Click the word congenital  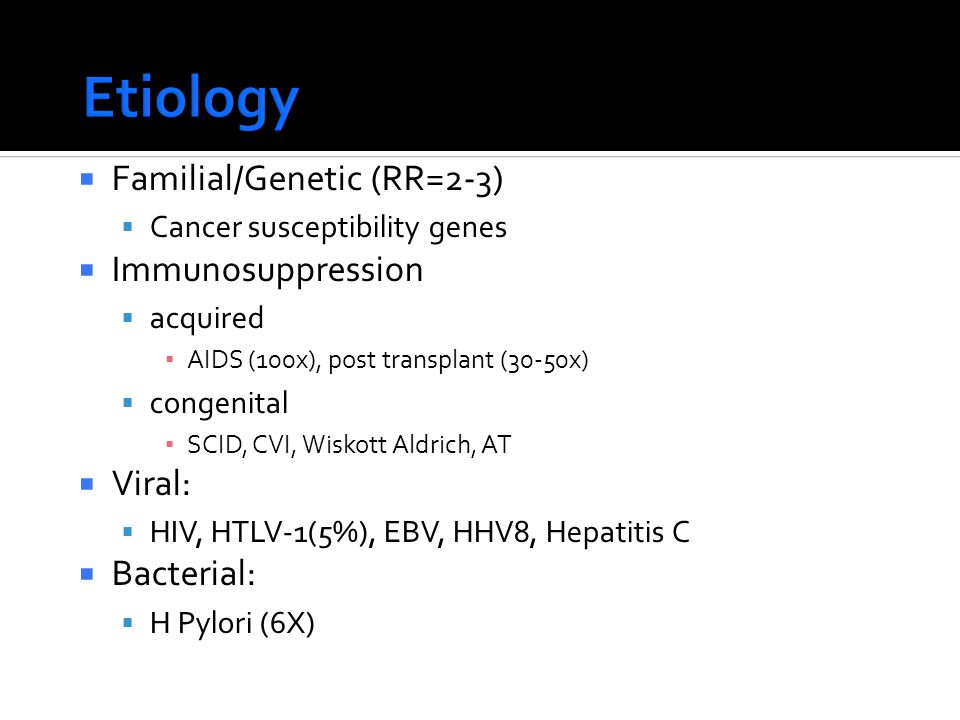tap(219, 404)
